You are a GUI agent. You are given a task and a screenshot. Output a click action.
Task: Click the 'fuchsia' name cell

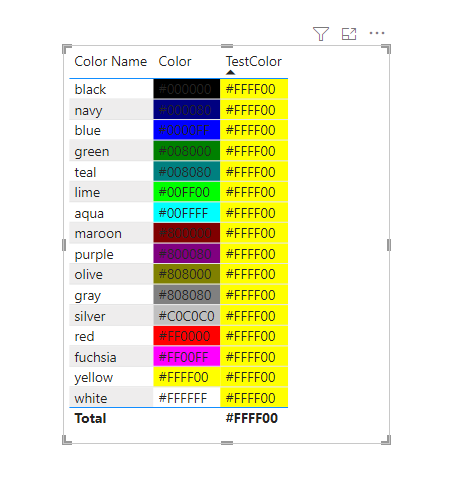(111, 356)
